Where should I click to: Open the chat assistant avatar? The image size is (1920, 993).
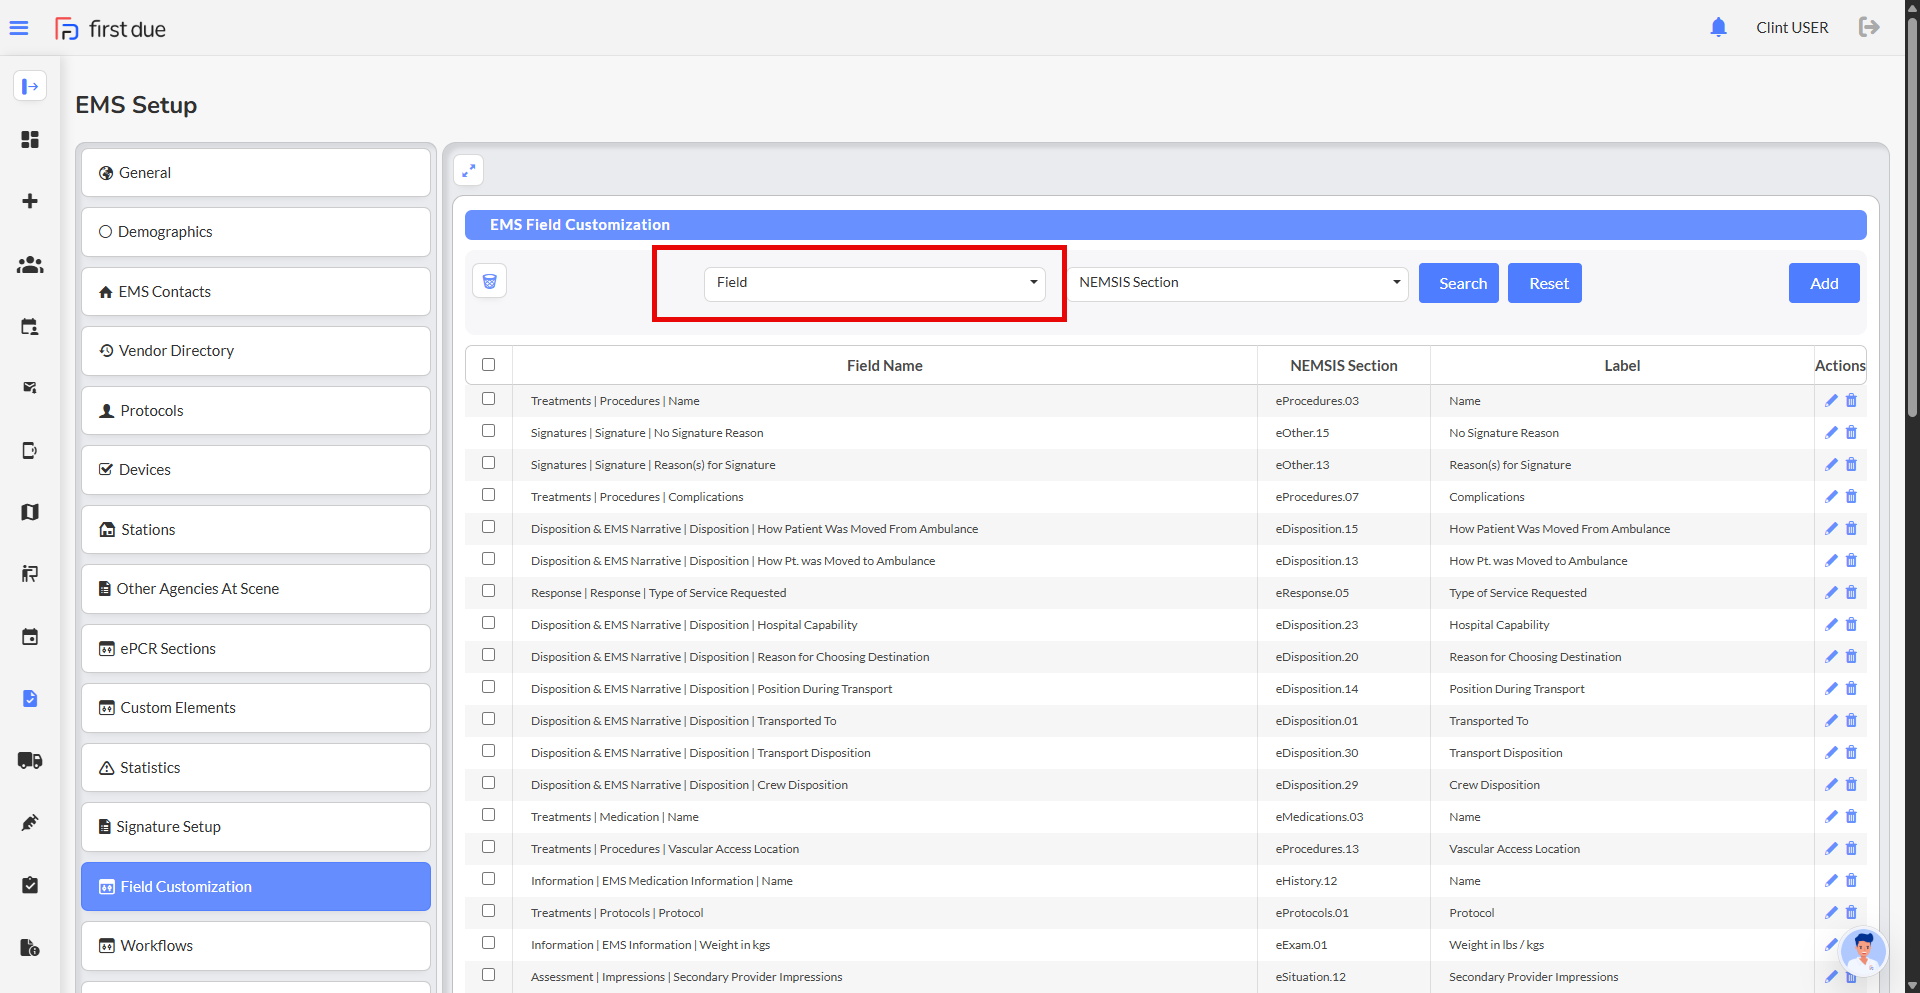pyautogui.click(x=1862, y=949)
